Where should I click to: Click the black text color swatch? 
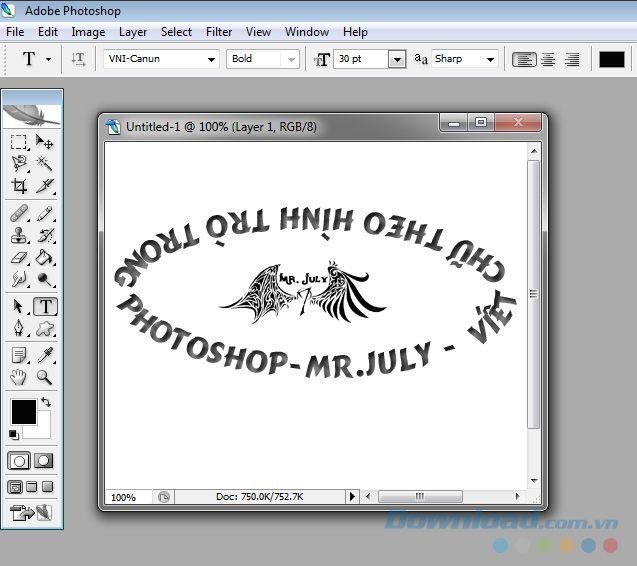pos(611,59)
